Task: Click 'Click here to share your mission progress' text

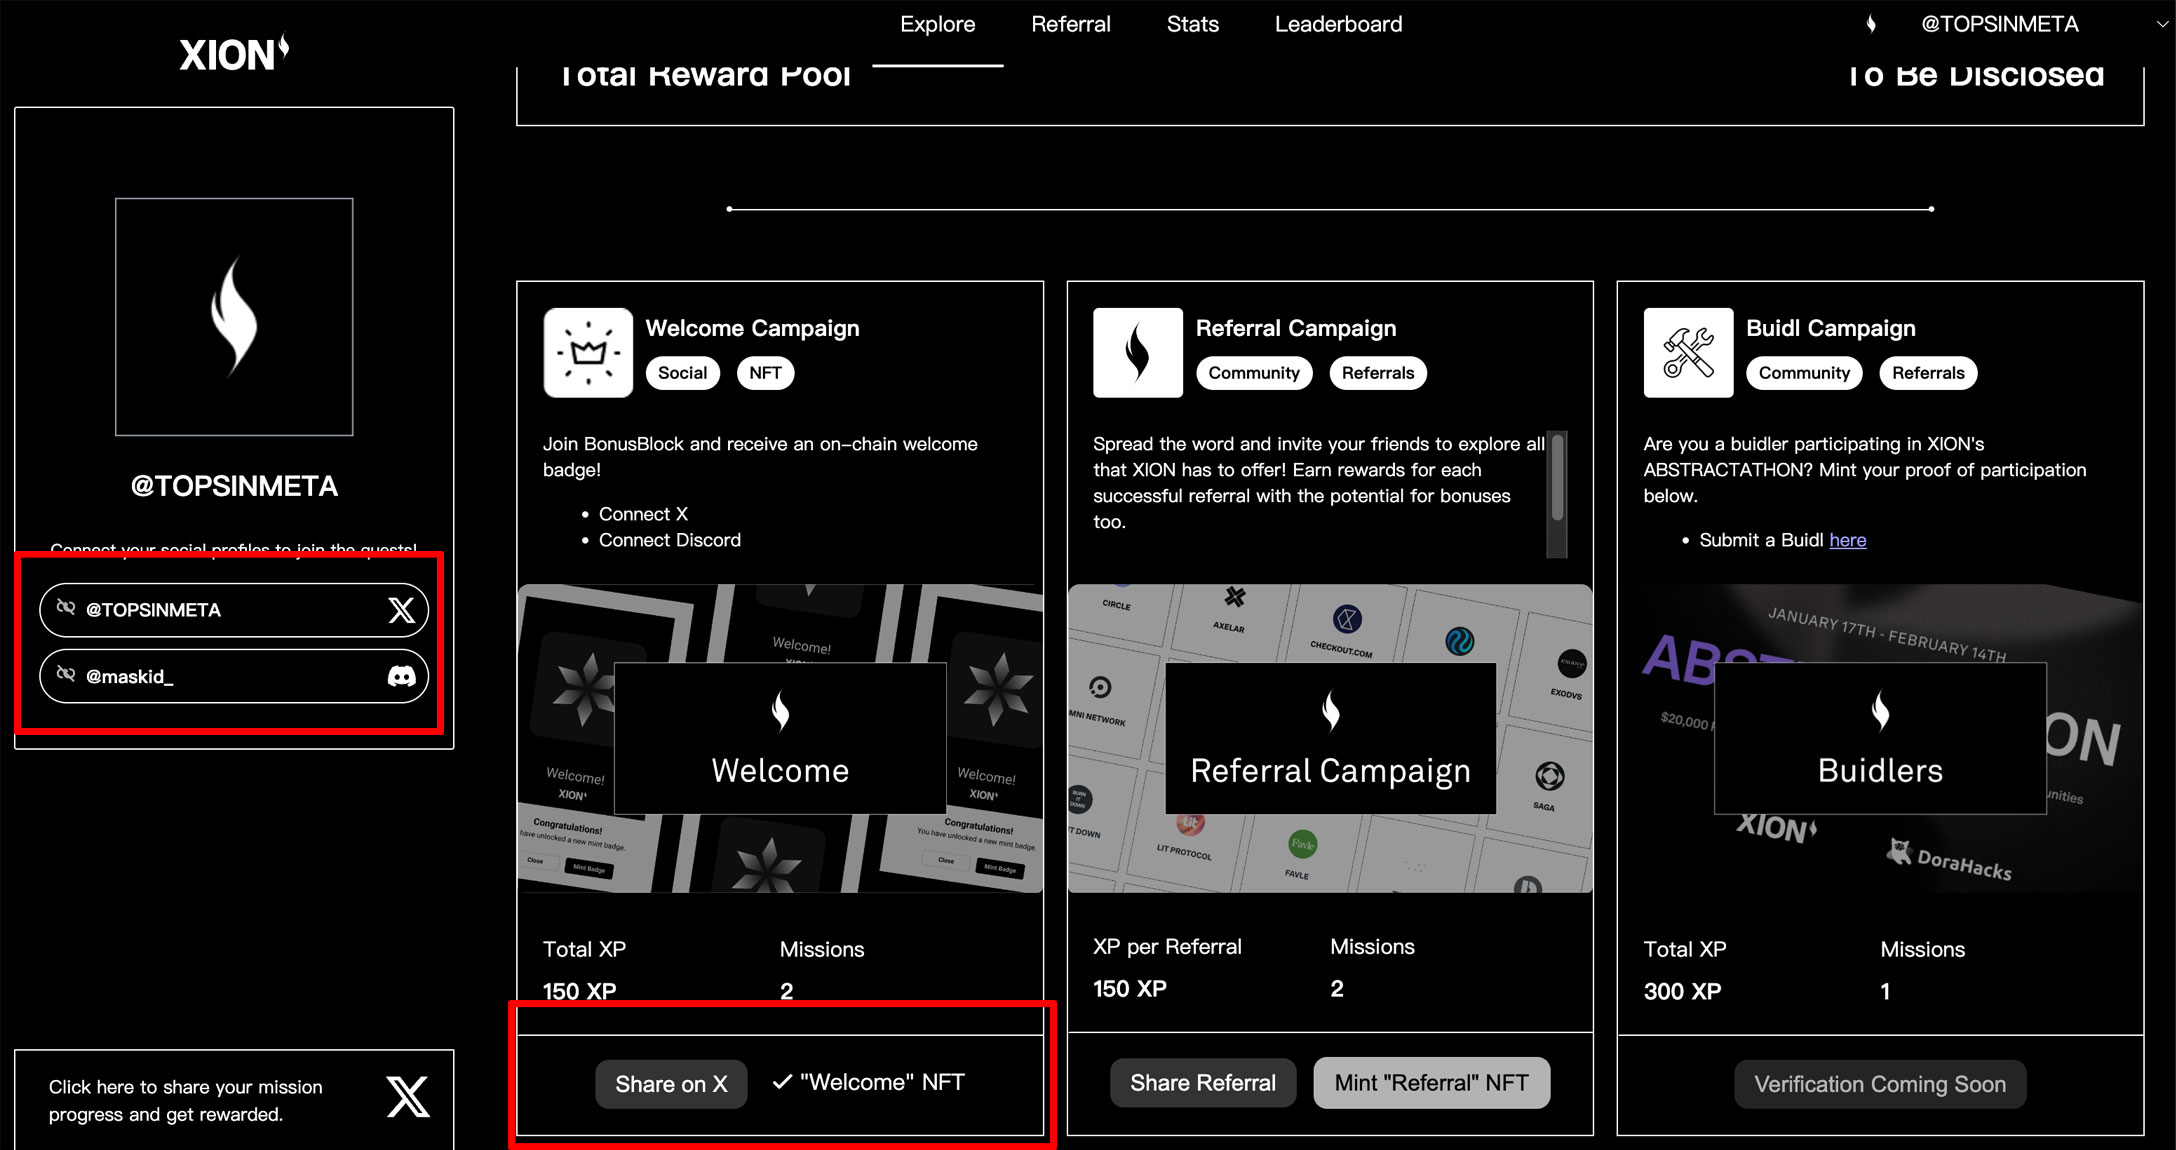Action: (x=186, y=1100)
